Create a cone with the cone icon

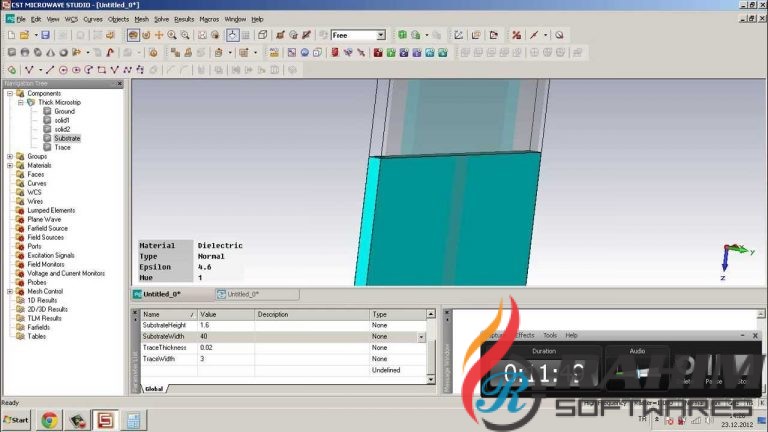point(50,52)
